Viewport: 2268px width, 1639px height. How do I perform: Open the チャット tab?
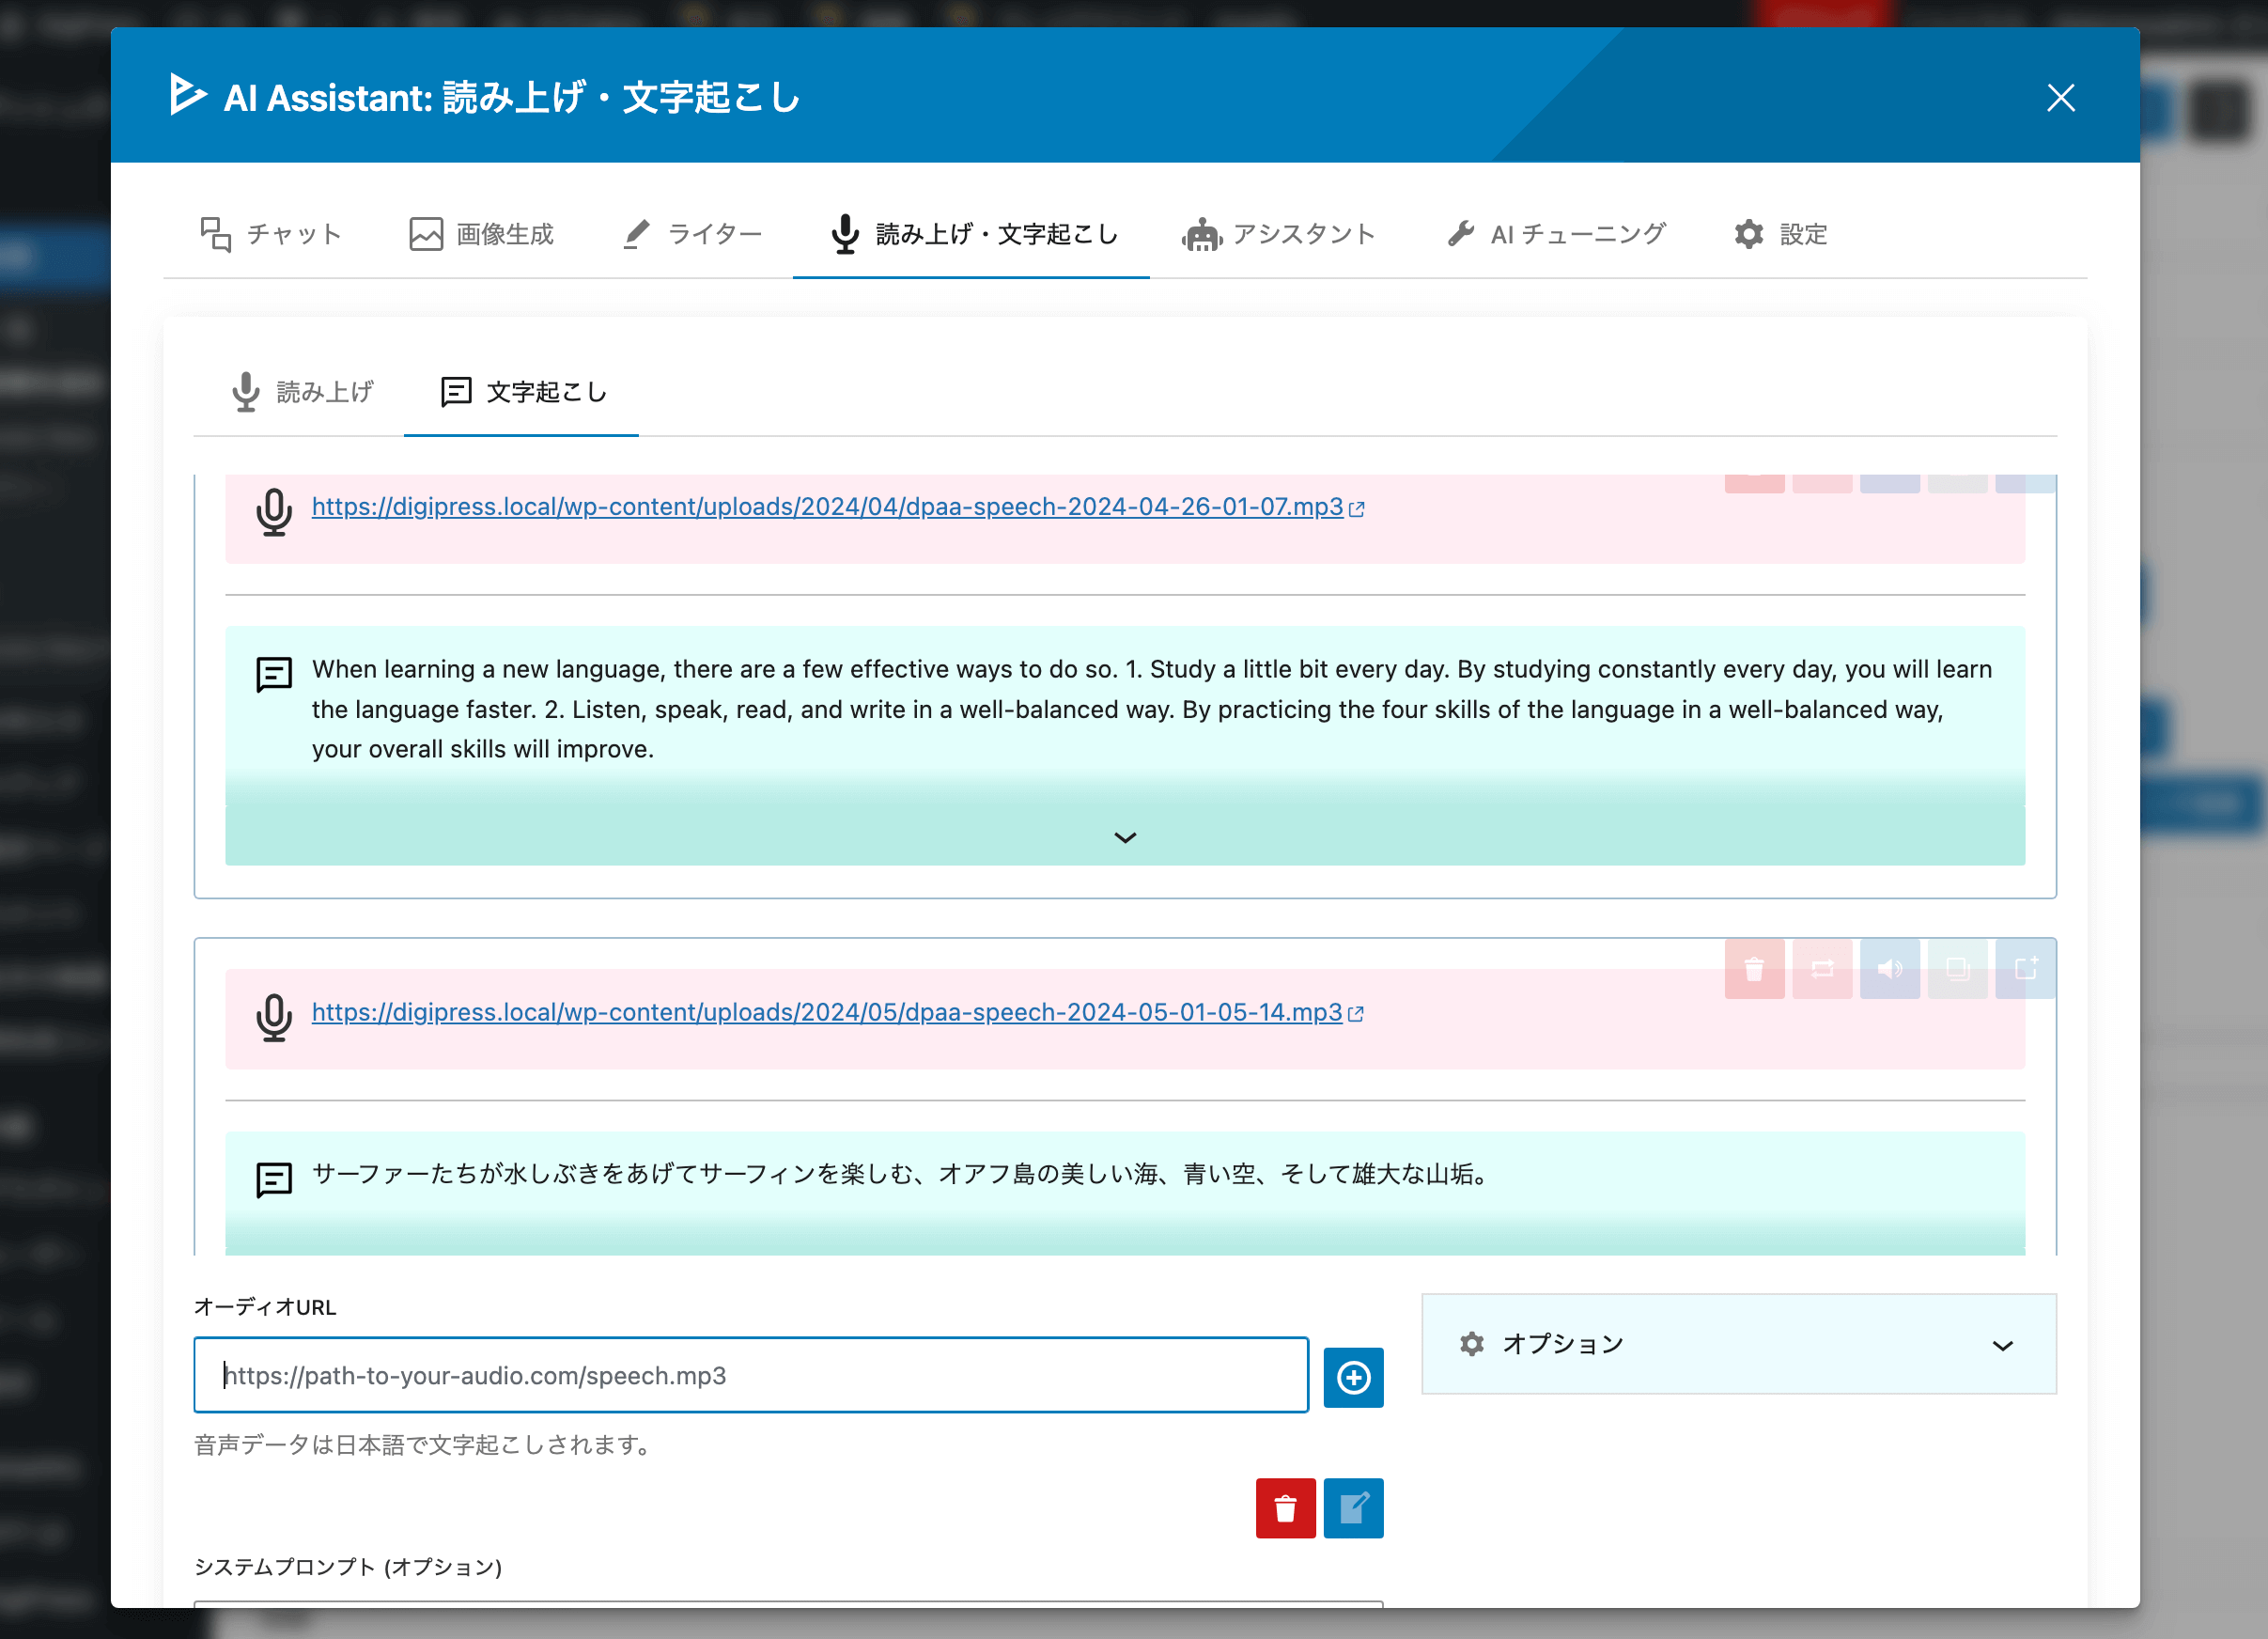point(271,234)
